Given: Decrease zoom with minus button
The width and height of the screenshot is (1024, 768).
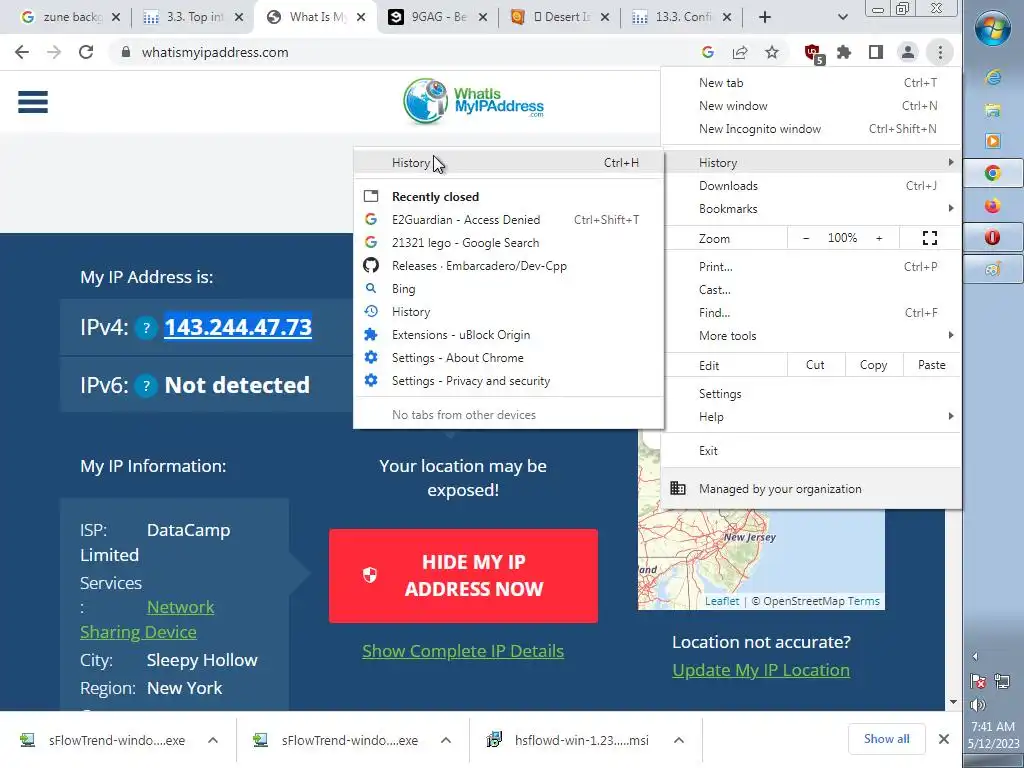Looking at the screenshot, I should [x=806, y=238].
